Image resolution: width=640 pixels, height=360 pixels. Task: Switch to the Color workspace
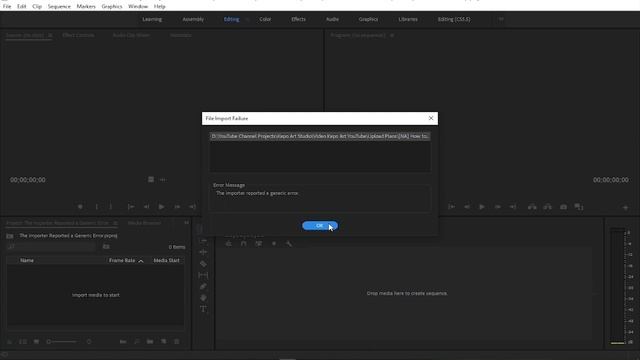click(x=265, y=19)
